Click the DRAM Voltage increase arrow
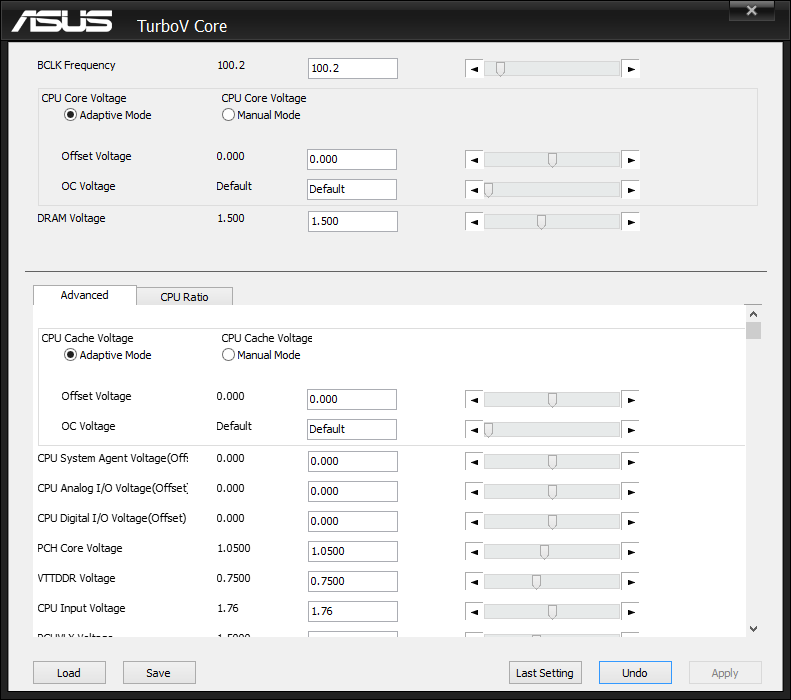 pos(630,222)
